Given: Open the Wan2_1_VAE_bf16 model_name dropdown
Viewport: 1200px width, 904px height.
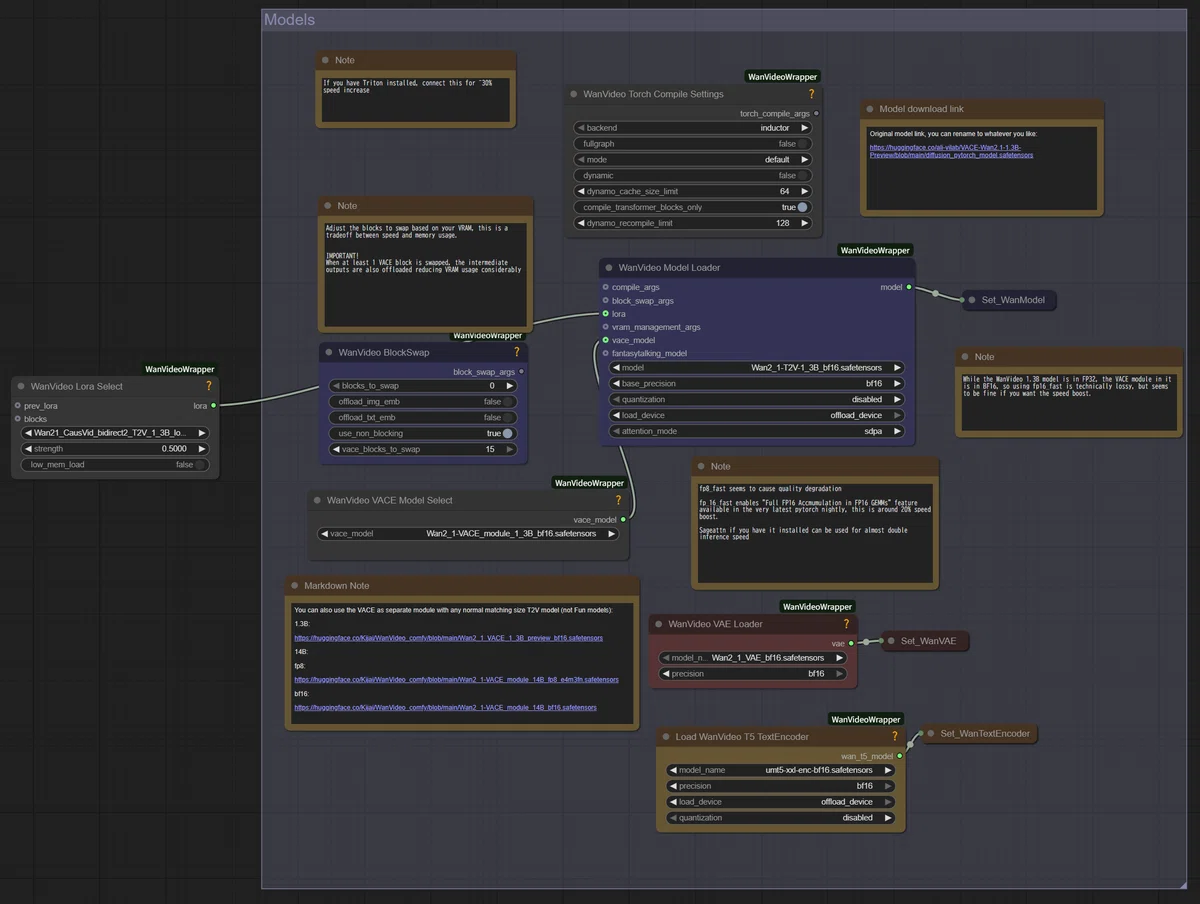Looking at the screenshot, I should 753,658.
